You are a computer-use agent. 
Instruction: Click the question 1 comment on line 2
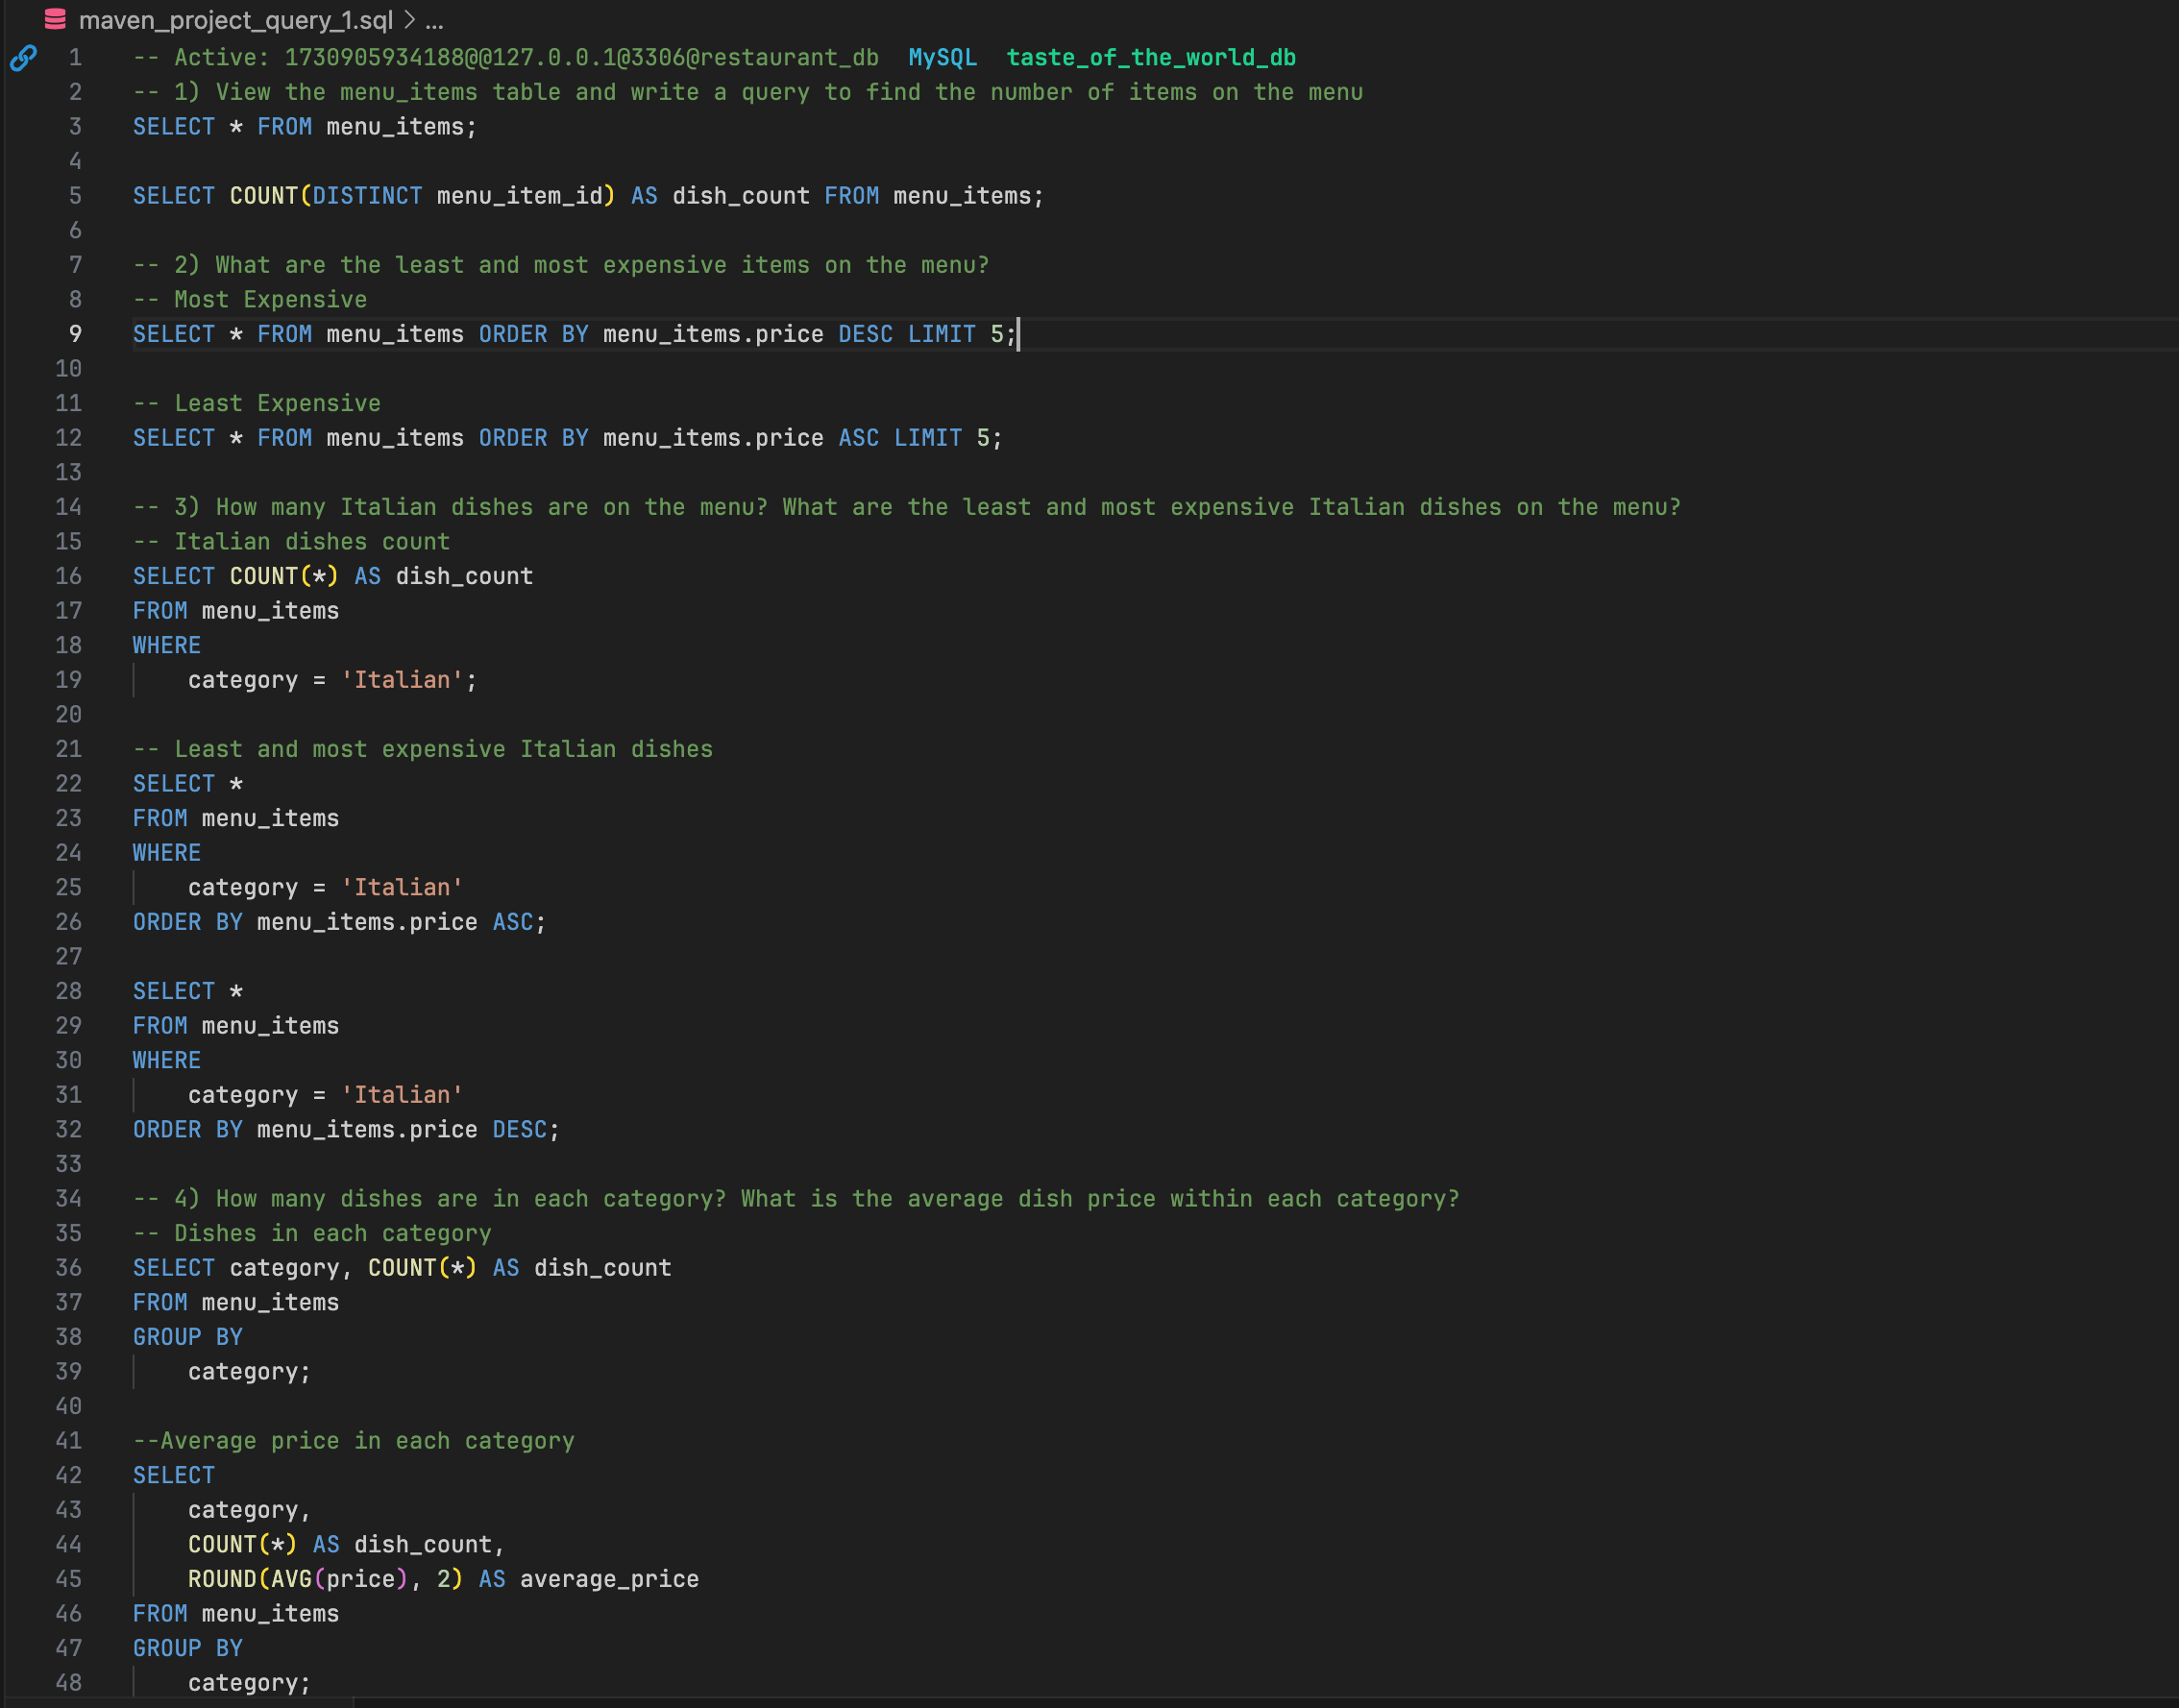pos(748,93)
